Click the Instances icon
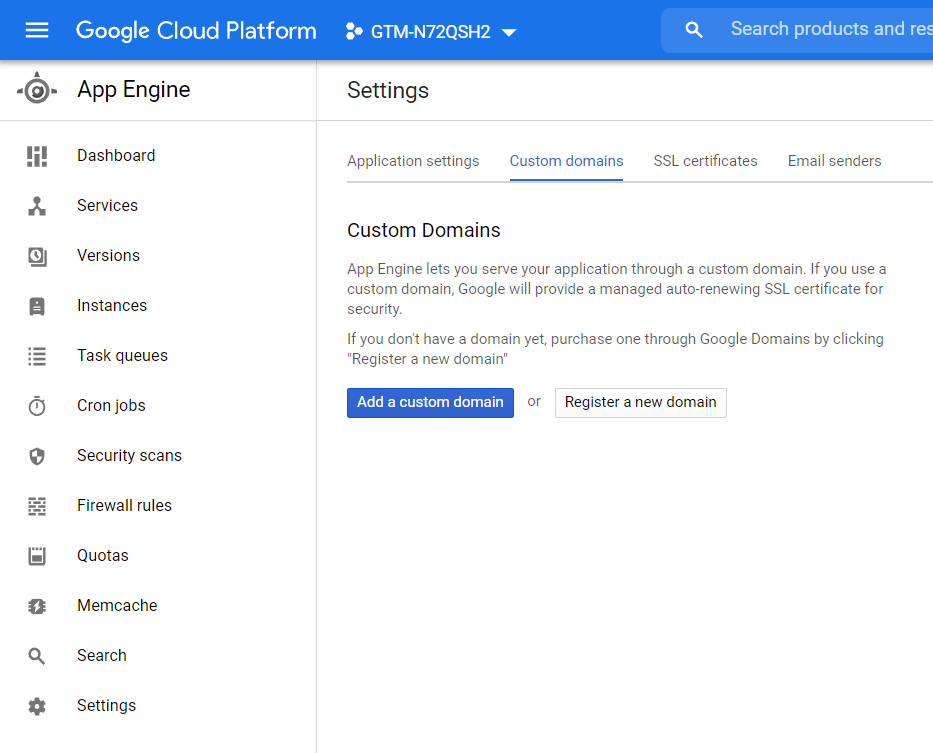The width and height of the screenshot is (933, 753). 37,306
